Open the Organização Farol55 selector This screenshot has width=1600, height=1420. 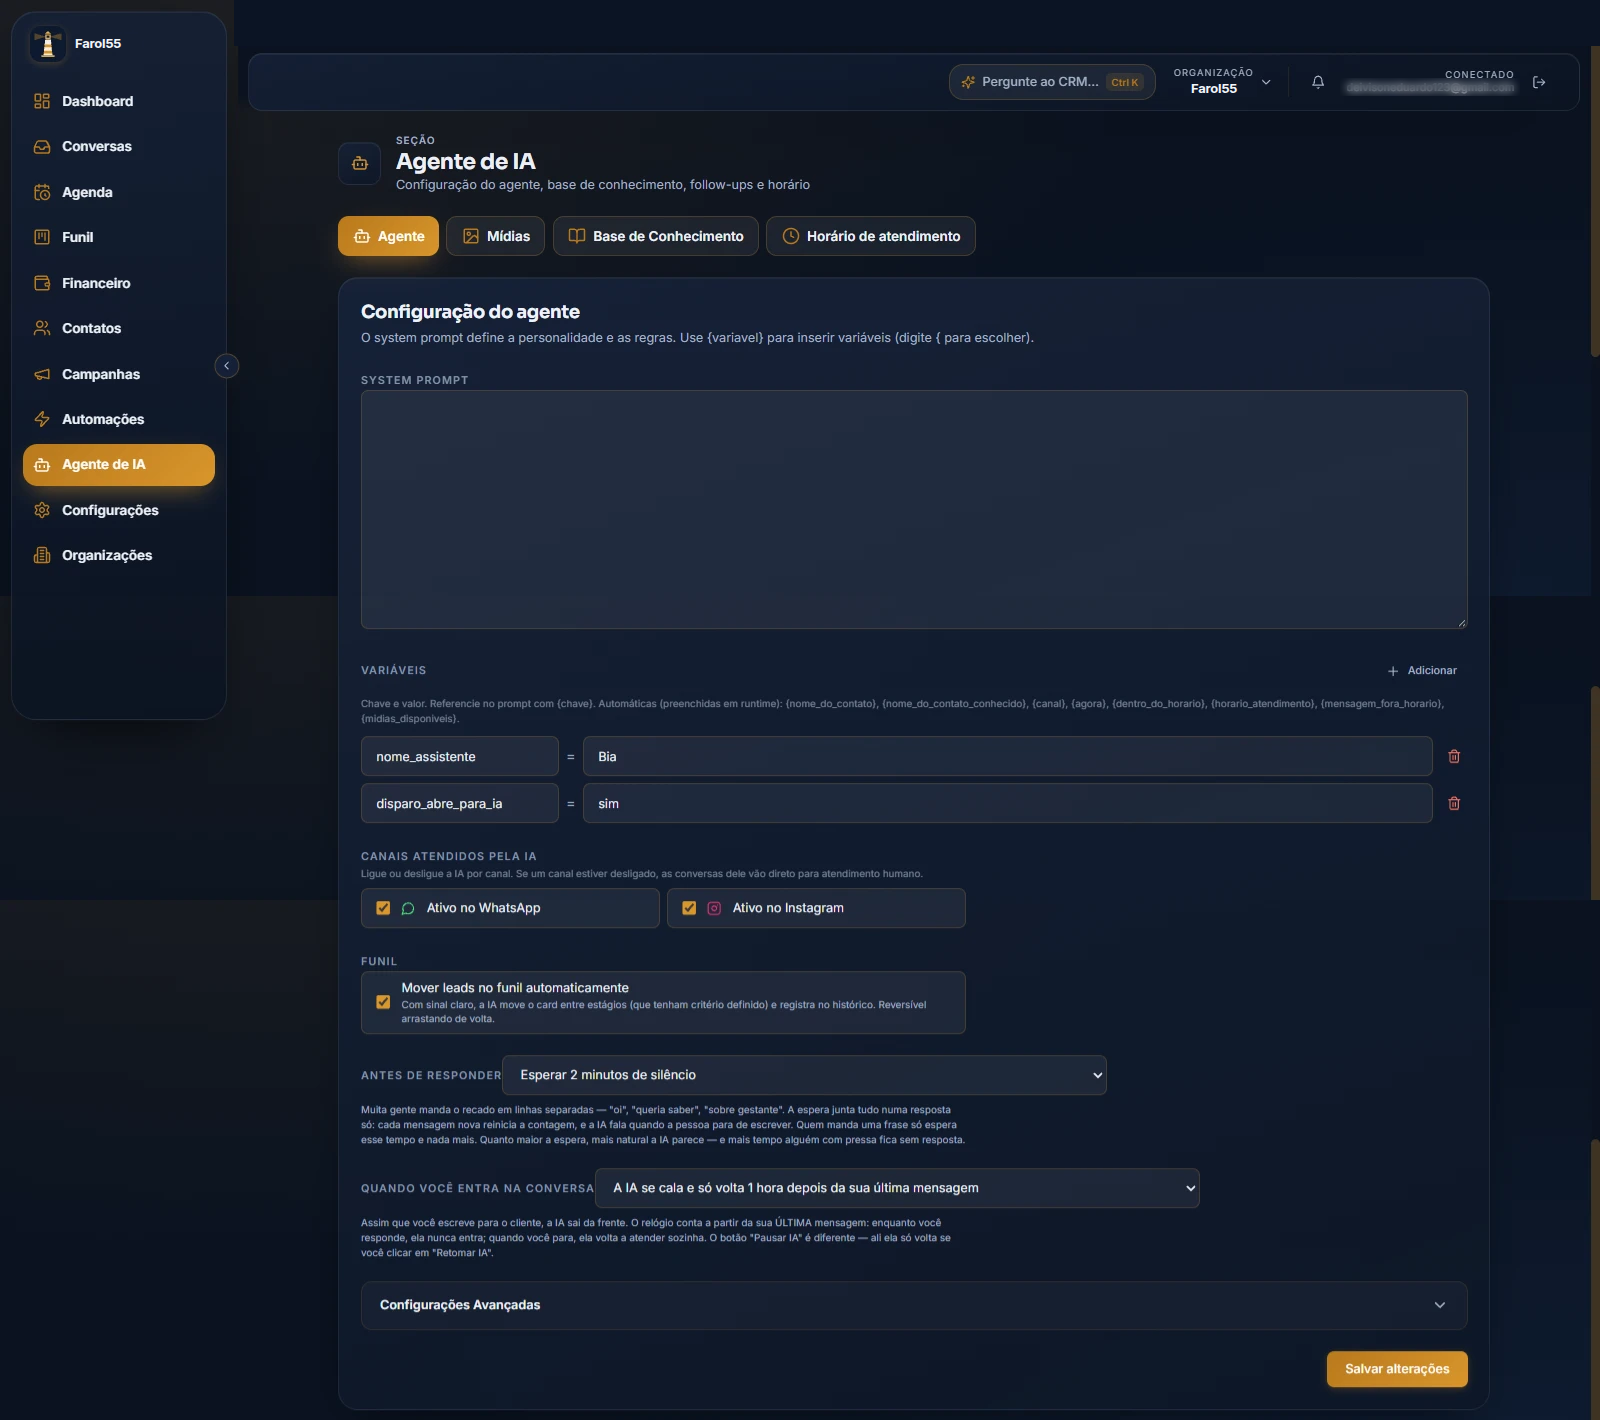[1222, 81]
